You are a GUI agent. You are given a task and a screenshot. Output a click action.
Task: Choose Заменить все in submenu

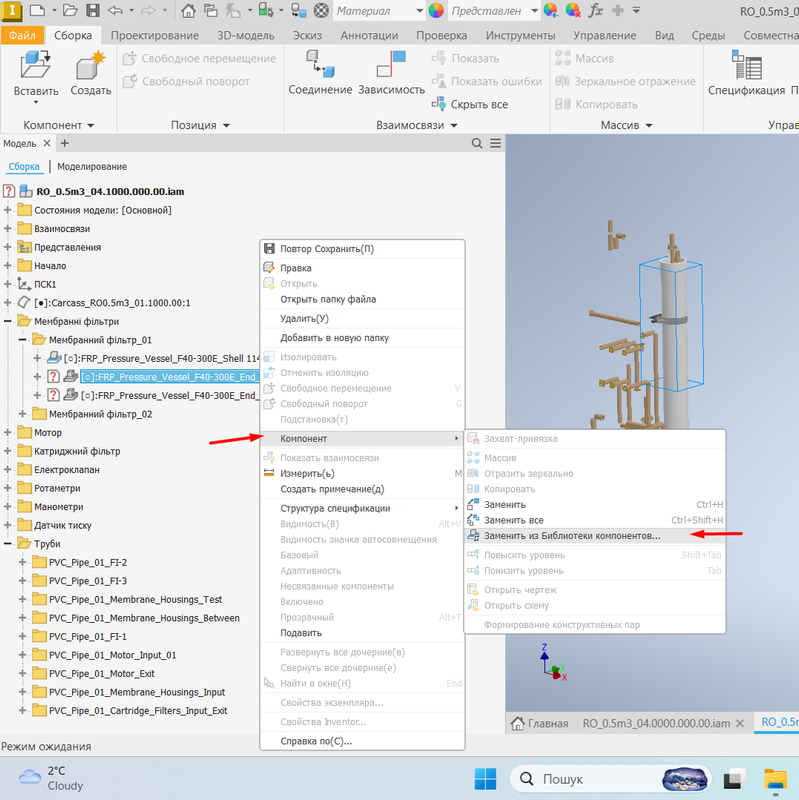(594, 520)
